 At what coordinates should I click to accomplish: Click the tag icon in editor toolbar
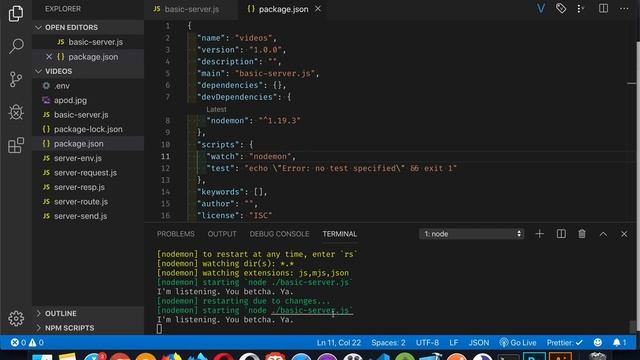[x=561, y=8]
